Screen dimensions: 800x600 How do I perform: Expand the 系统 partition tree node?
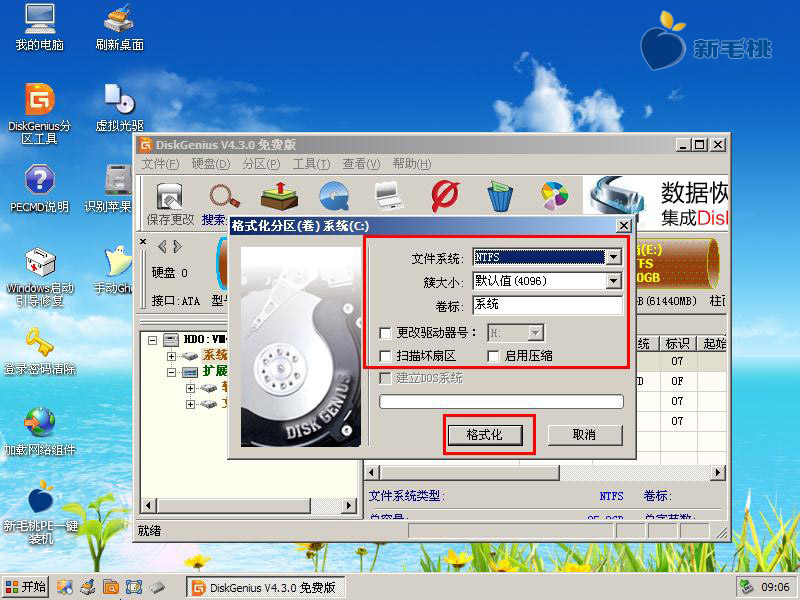click(171, 356)
